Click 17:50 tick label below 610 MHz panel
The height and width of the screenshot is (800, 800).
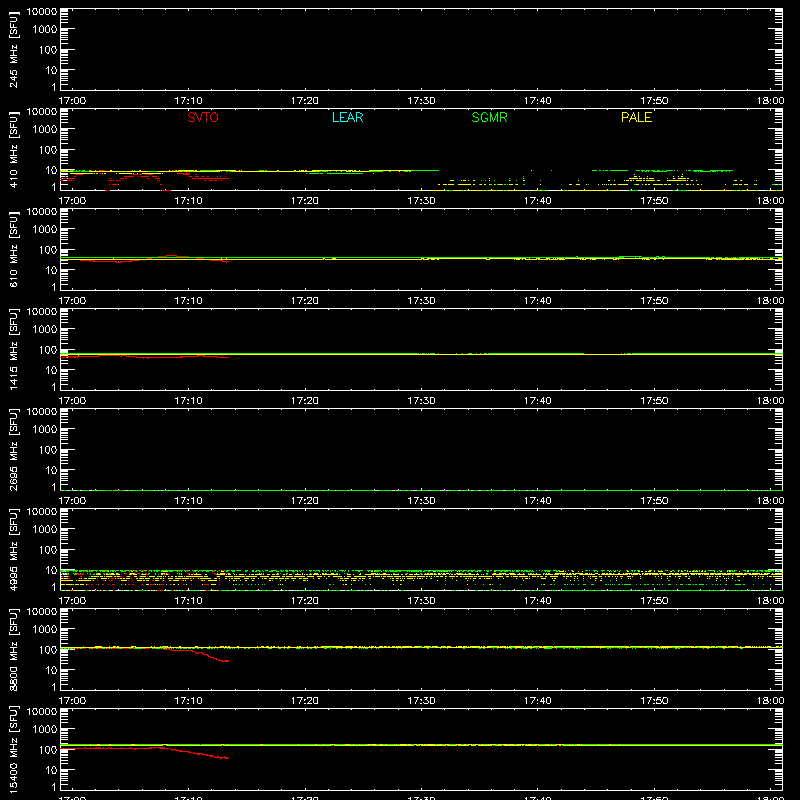click(x=654, y=301)
